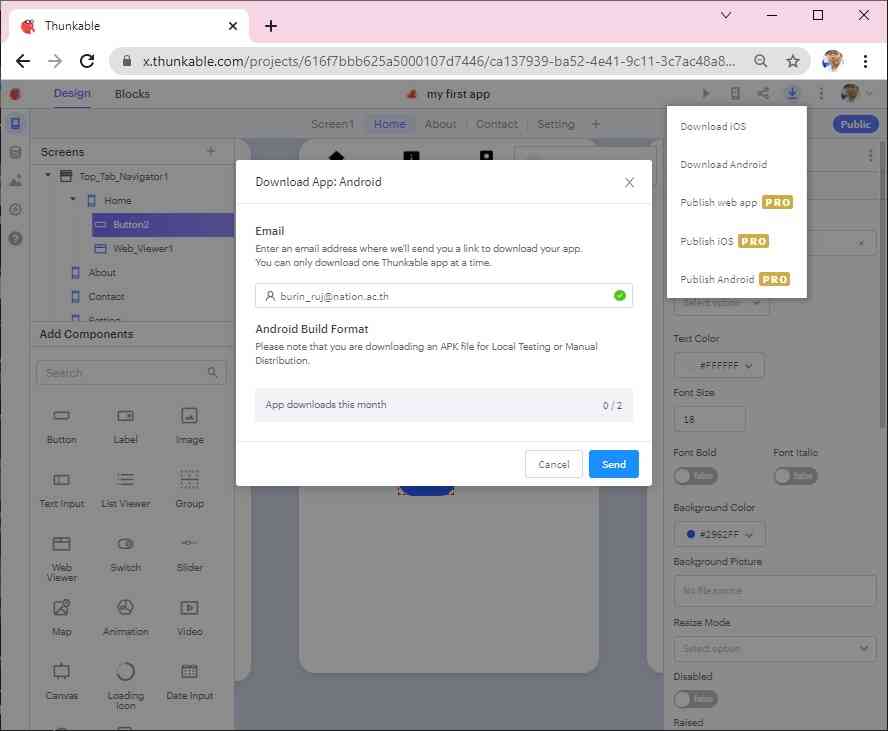
Task: Pick the Map component
Action: pyautogui.click(x=62, y=618)
